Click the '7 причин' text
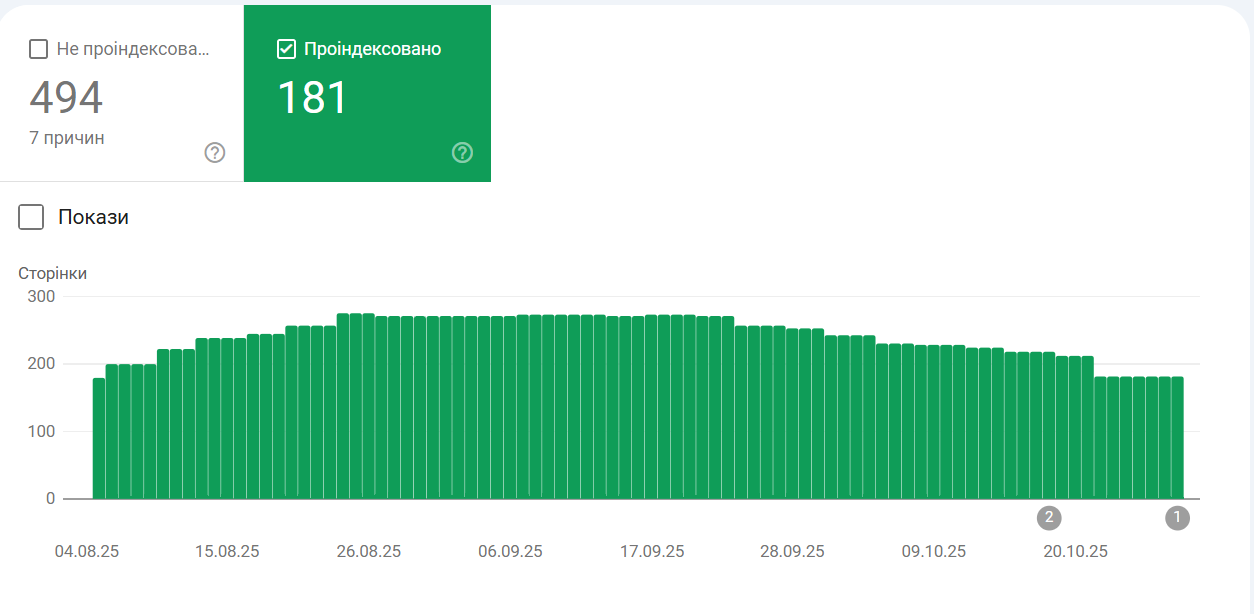1254x614 pixels. click(67, 138)
